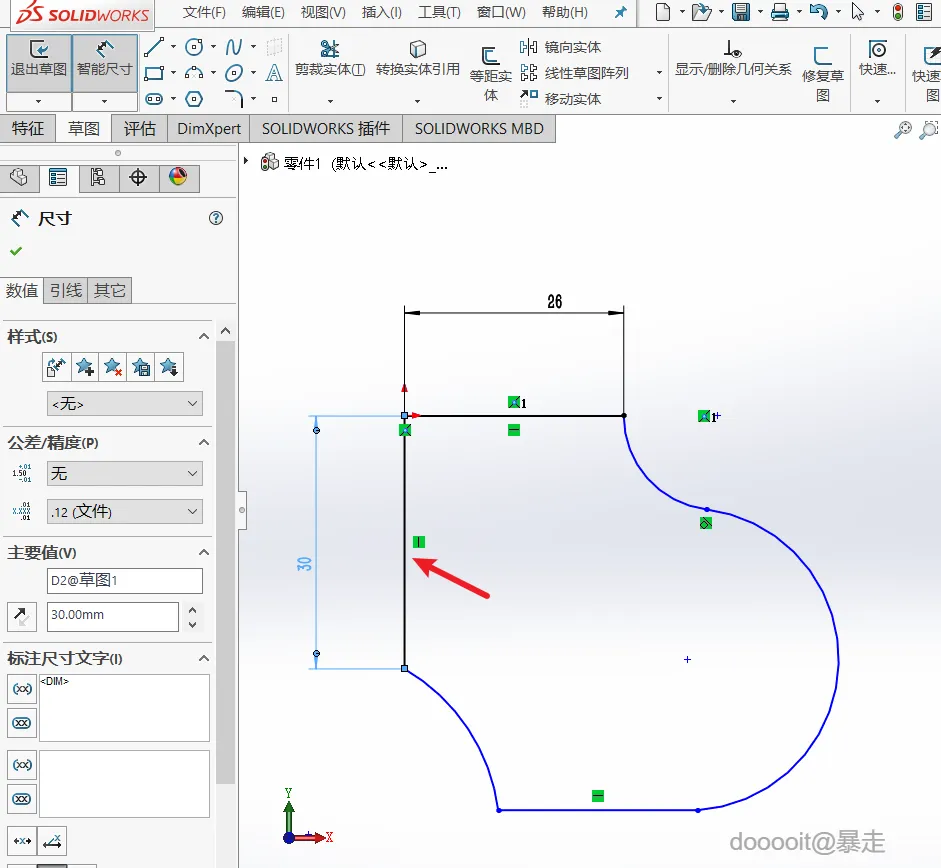Click the 30.00mm value field

[113, 616]
